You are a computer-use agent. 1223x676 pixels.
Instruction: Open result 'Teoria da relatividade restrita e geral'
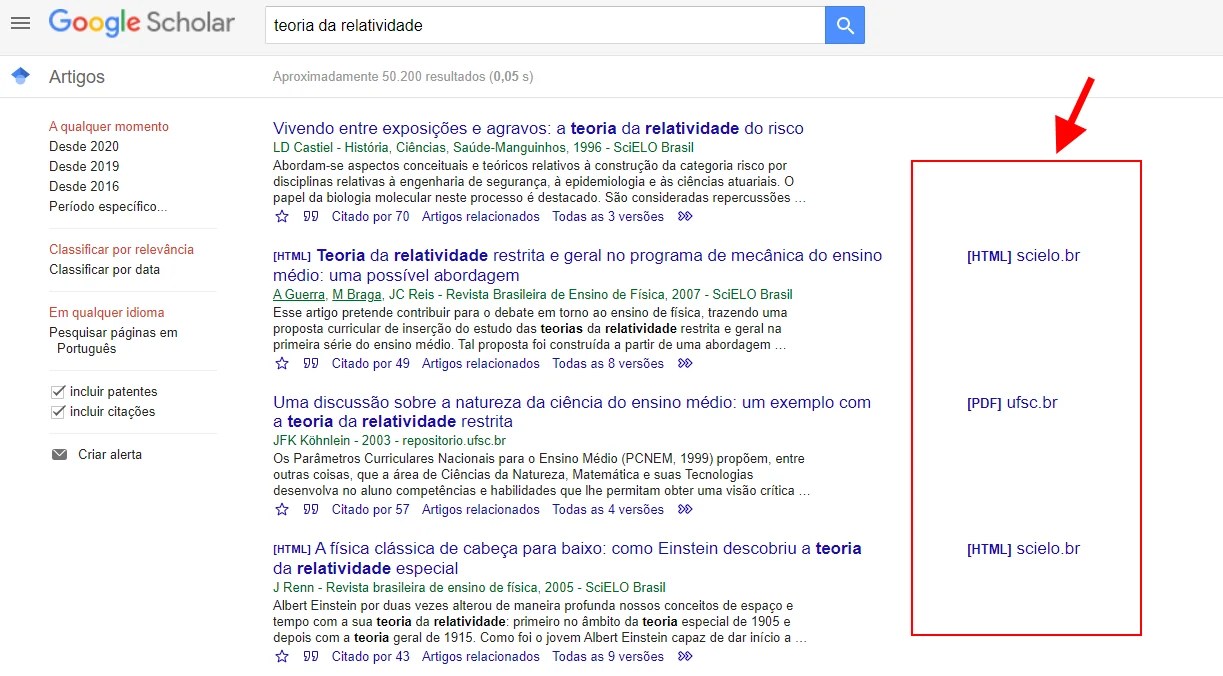[x=578, y=265]
